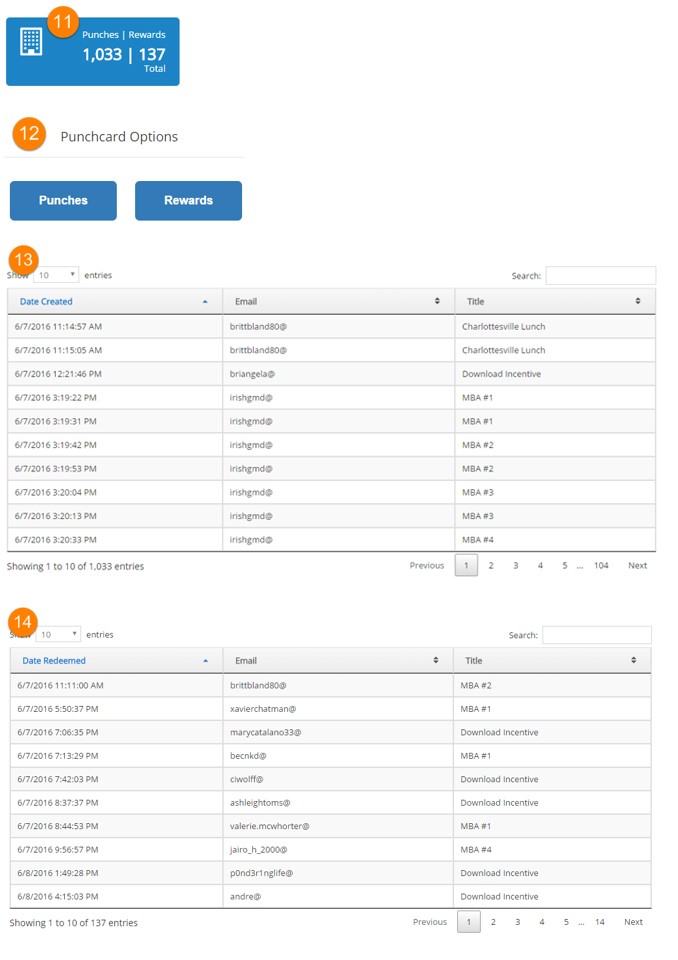Click Showing 1 to 10 of 1,033 entries
The width and height of the screenshot is (678, 960).
(x=75, y=566)
